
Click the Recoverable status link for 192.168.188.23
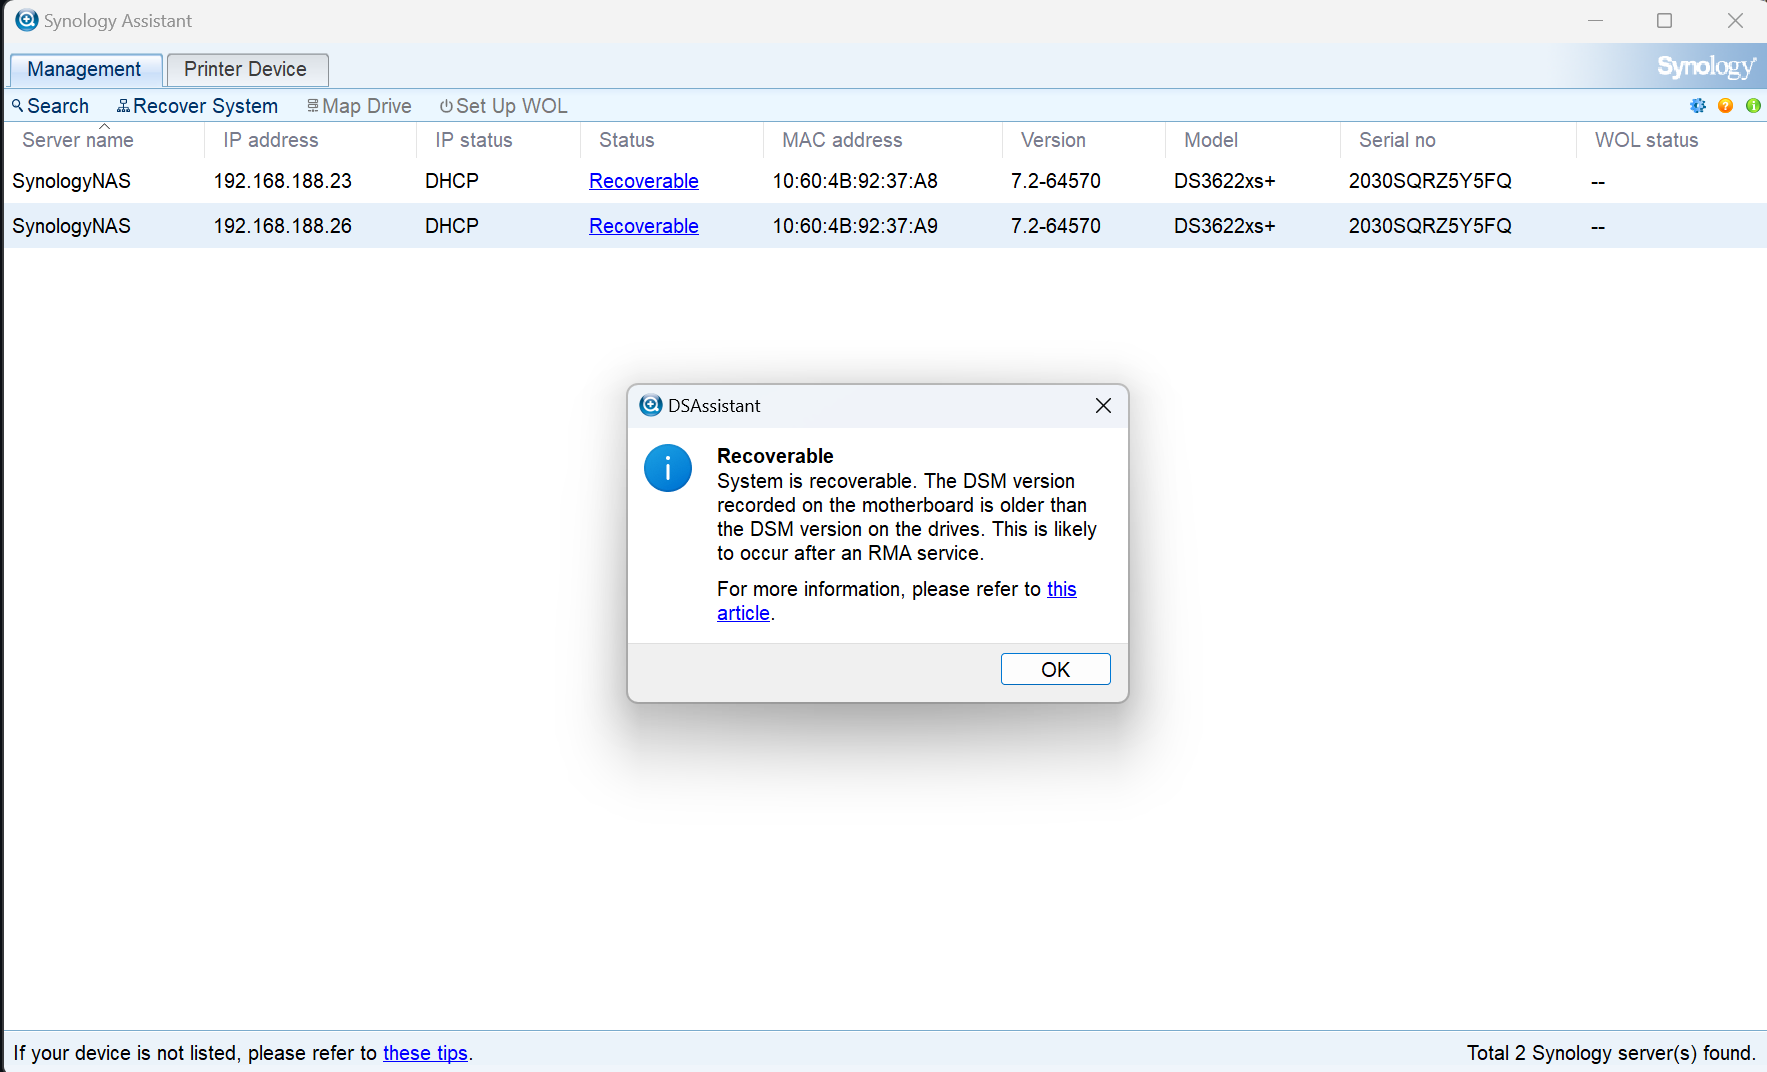pos(643,181)
